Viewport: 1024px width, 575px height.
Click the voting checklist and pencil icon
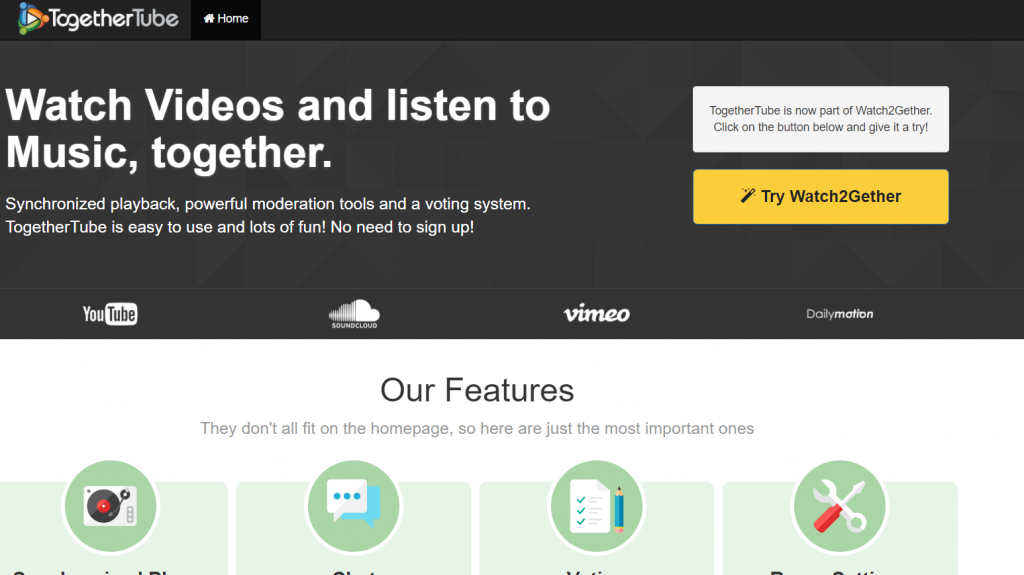coord(596,506)
